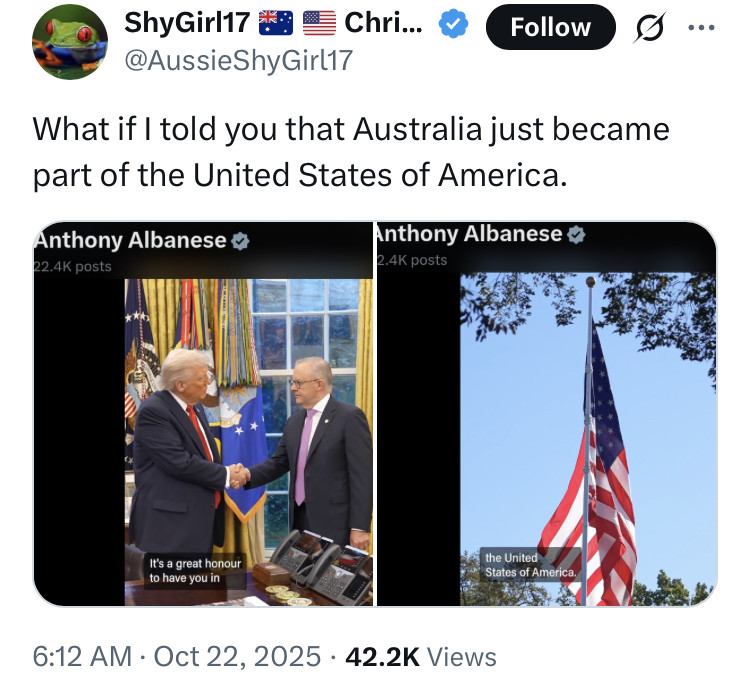
Task: Click the US flag emoji in name
Action: 320,23
